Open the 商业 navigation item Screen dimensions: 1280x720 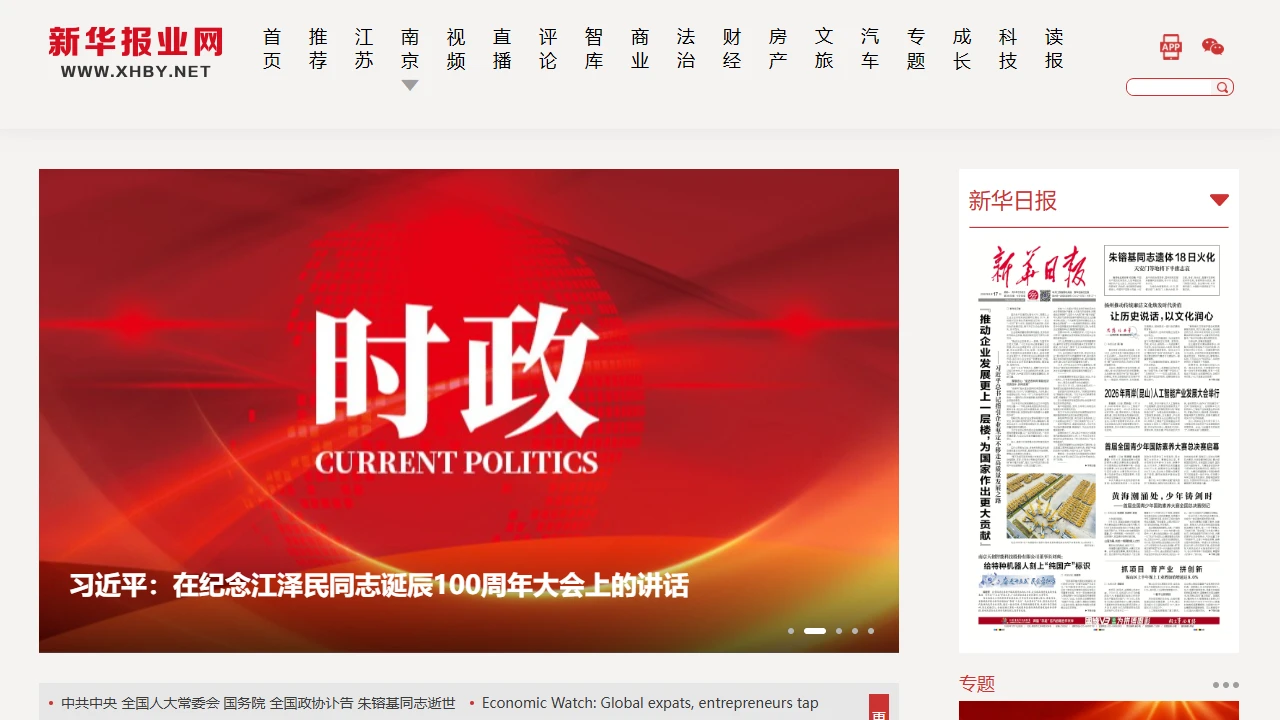[640, 49]
